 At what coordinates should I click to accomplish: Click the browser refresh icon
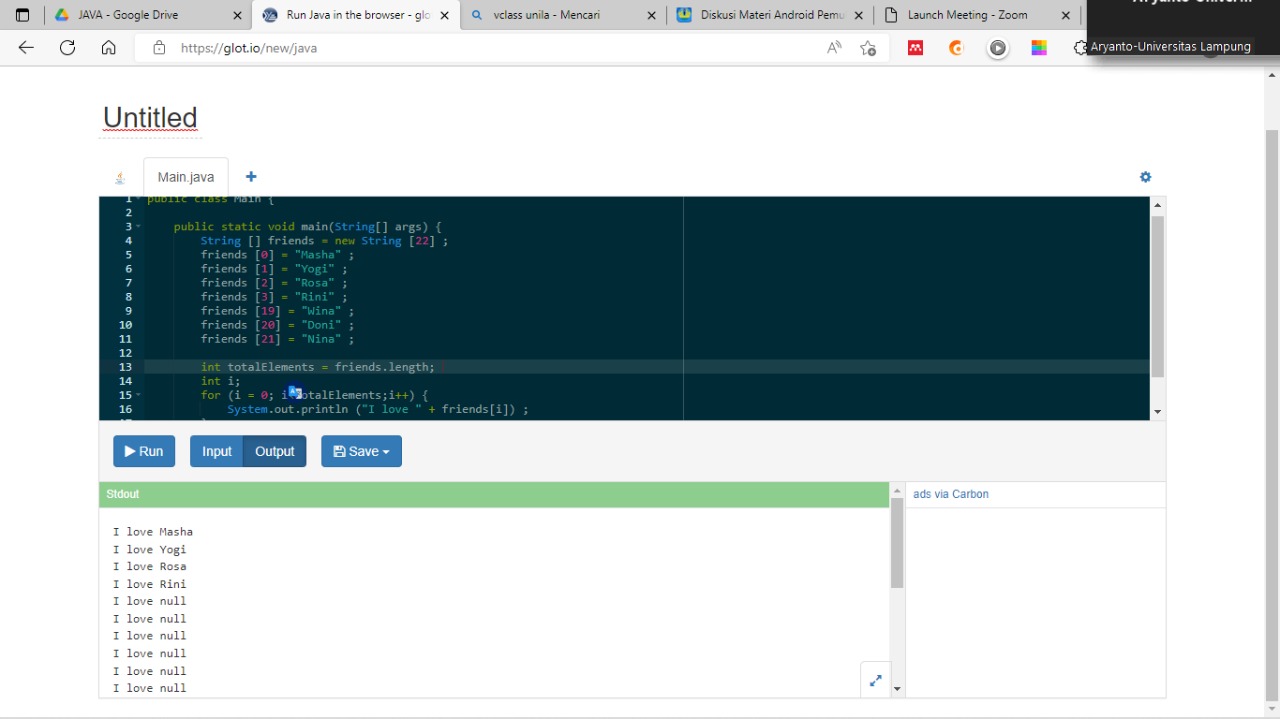point(67,48)
